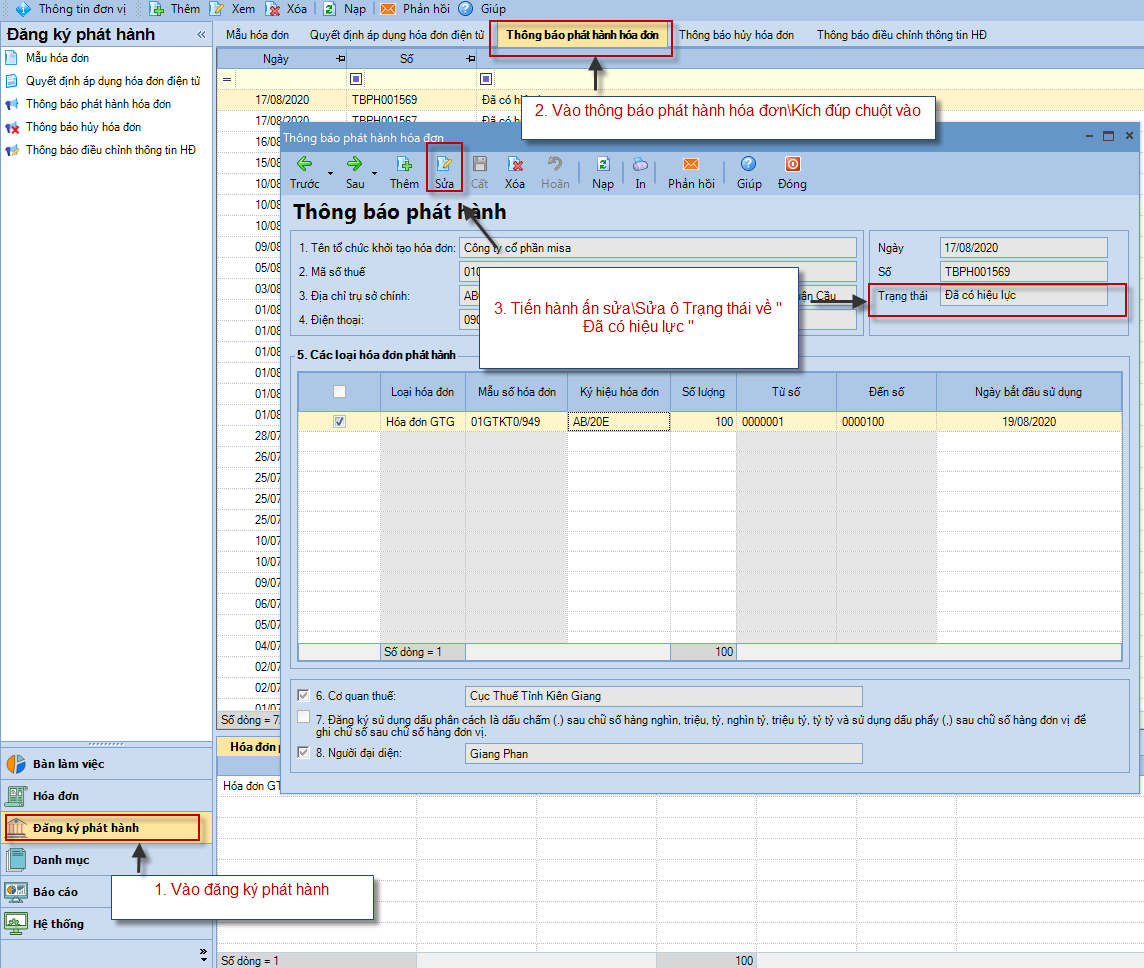This screenshot has height=968, width=1144.
Task: Click Phản hồi in the top toolbar
Action: (x=415, y=9)
